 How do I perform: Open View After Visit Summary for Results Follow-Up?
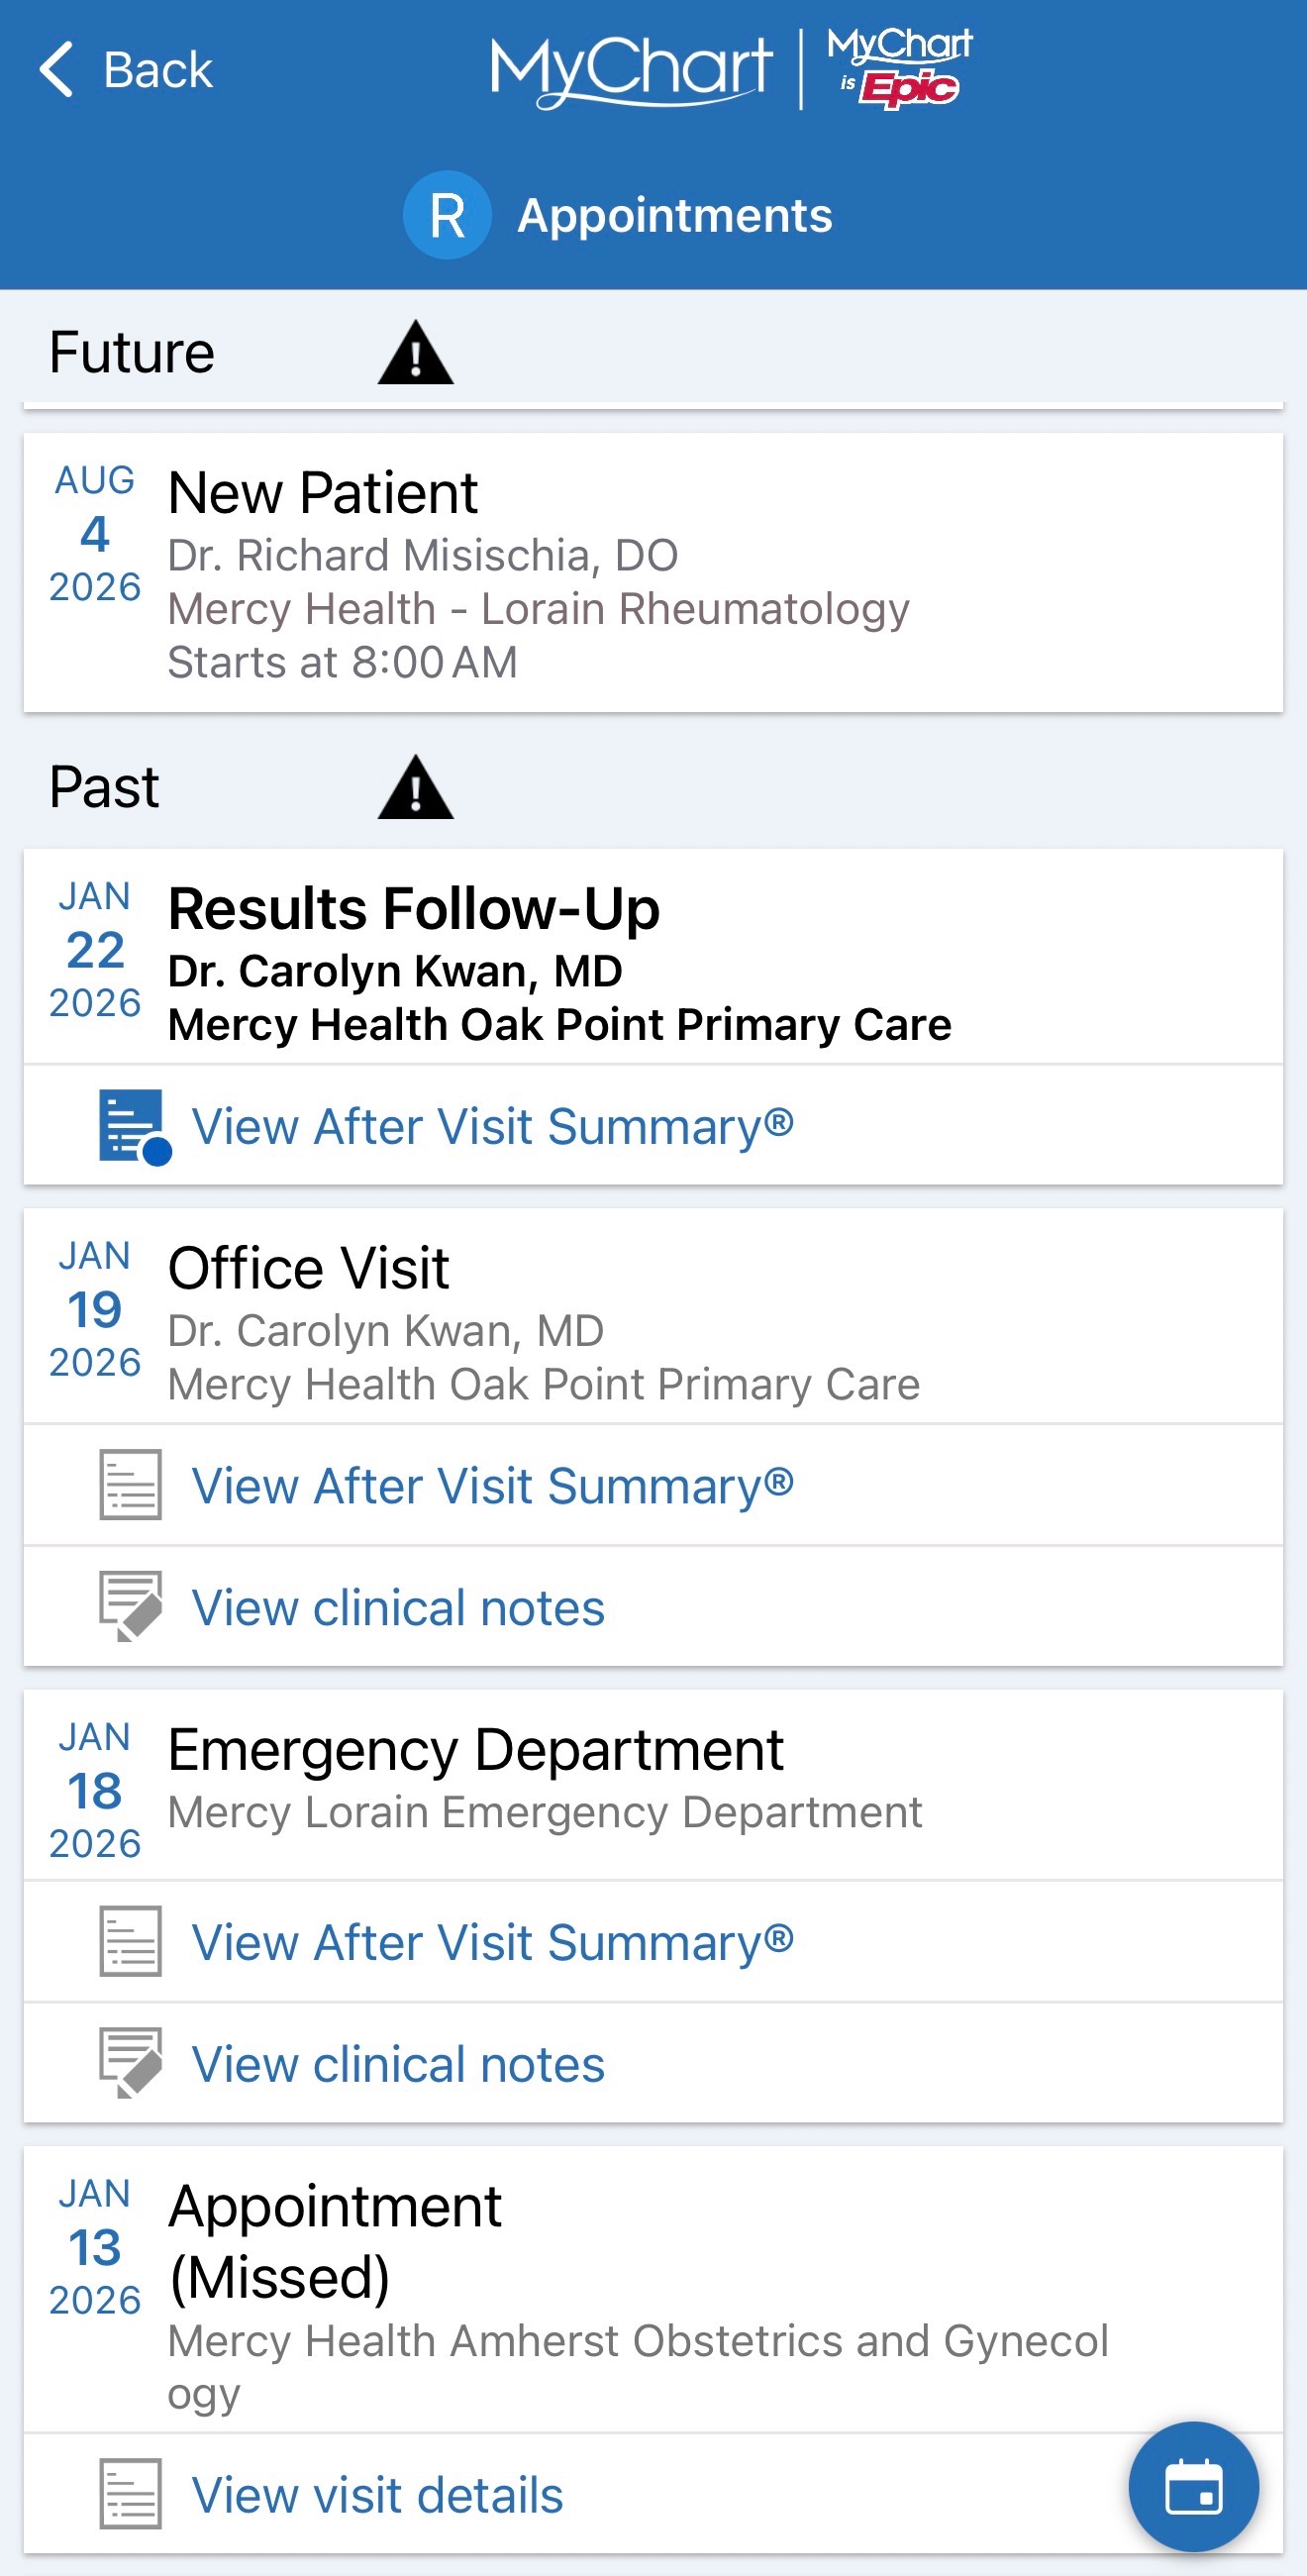[x=492, y=1126]
